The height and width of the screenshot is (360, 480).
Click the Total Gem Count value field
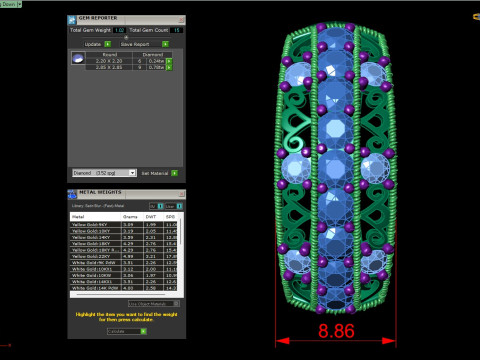coord(176,30)
